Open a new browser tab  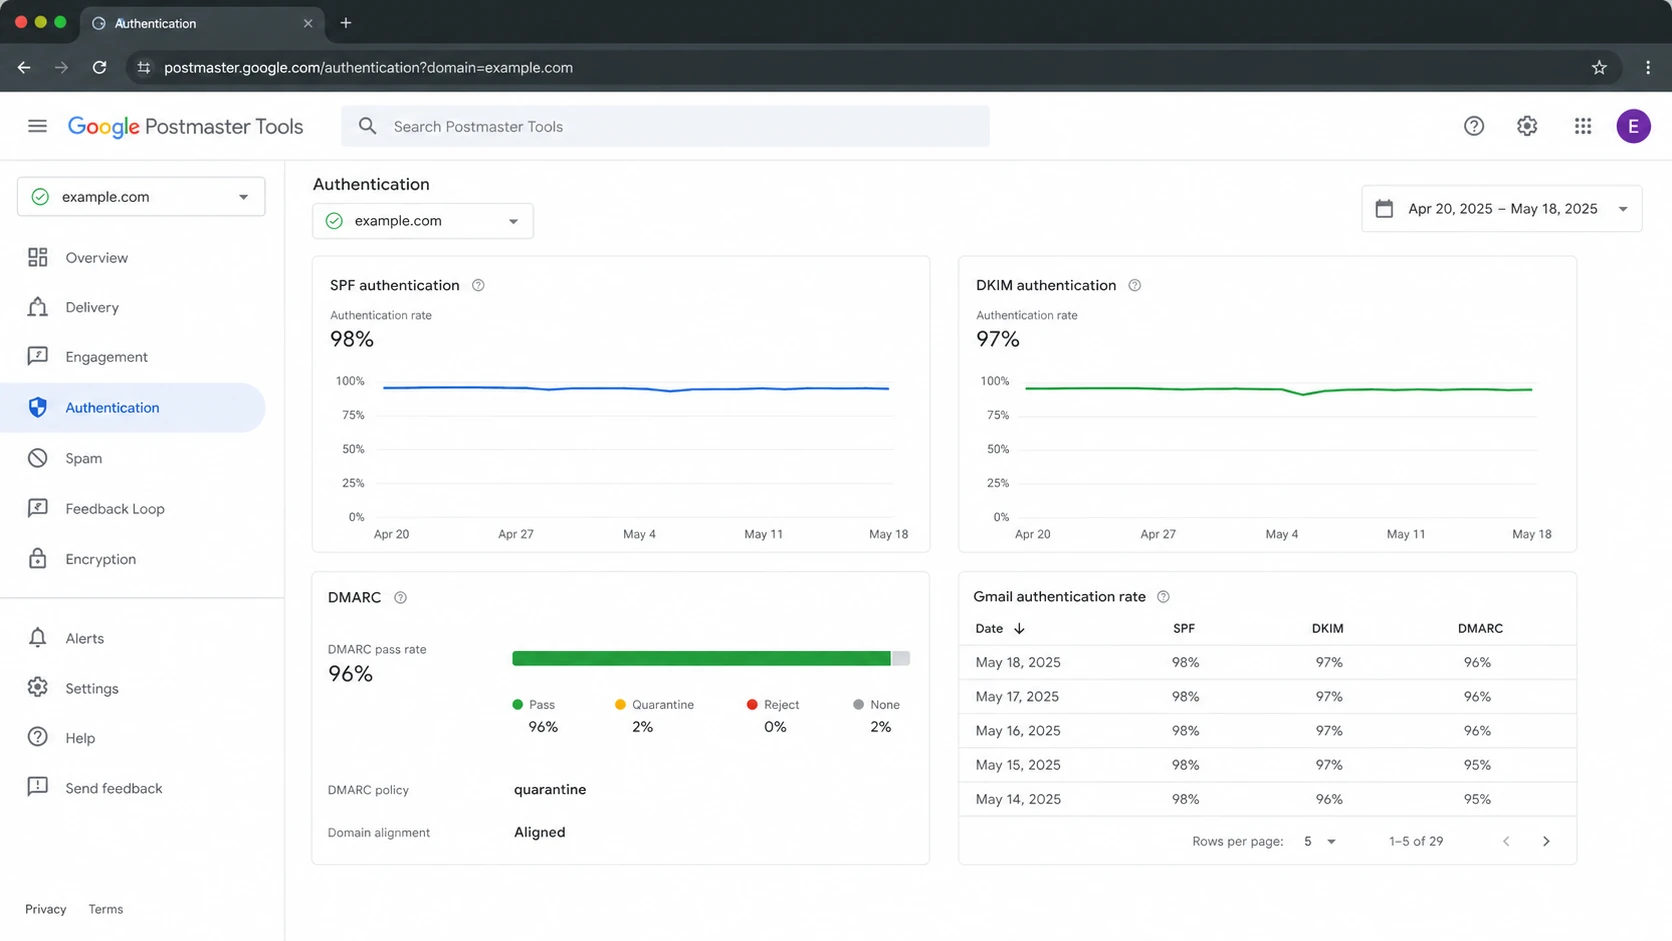pyautogui.click(x=346, y=23)
